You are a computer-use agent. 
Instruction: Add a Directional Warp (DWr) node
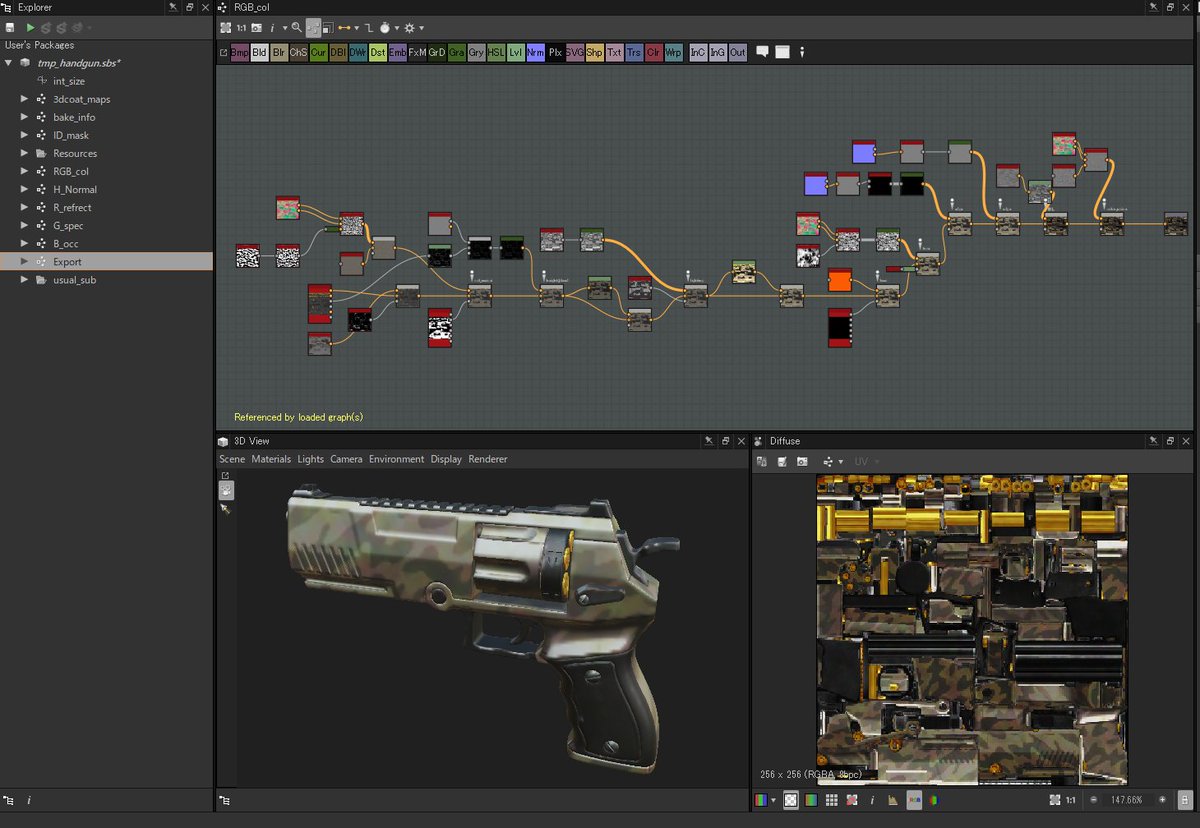pyautogui.click(x=358, y=52)
